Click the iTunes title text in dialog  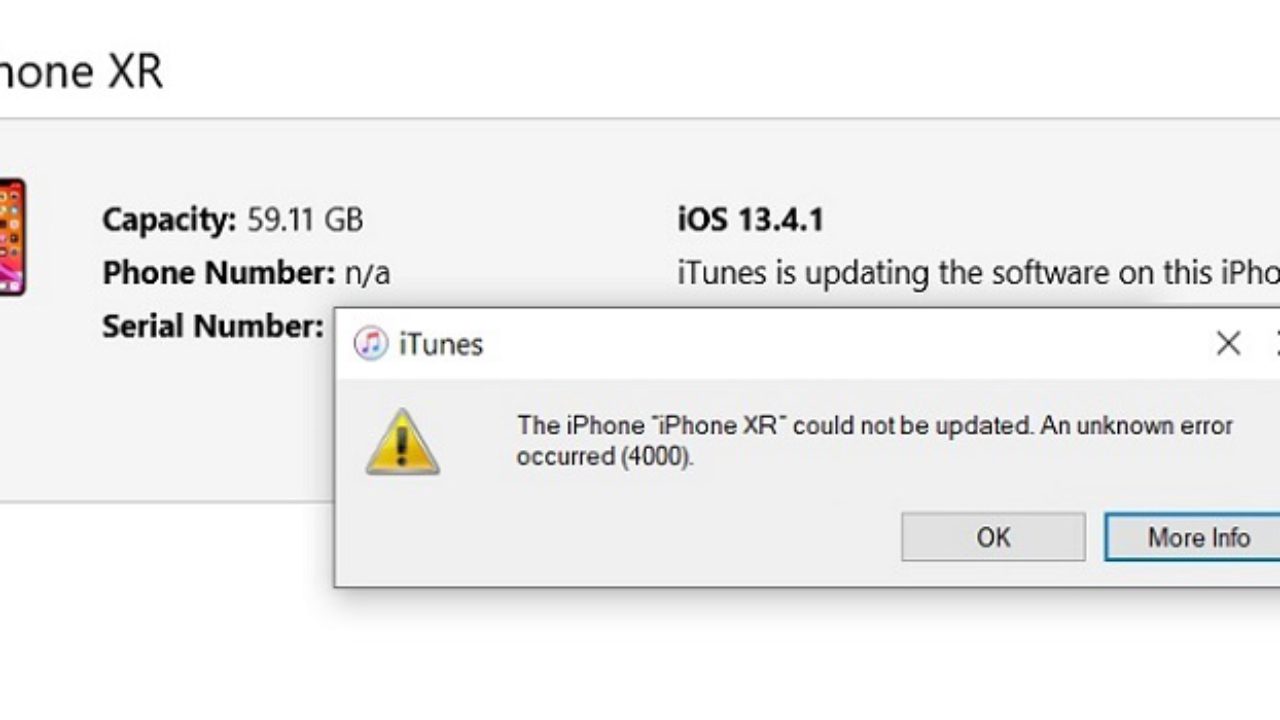click(440, 344)
